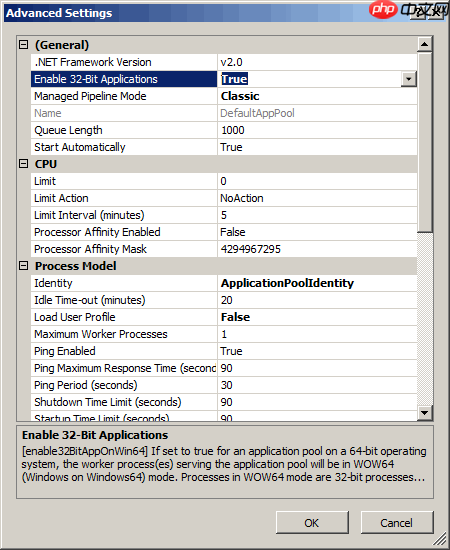This screenshot has height=550, width=450.
Task: Collapse the CPU section
Action: point(23,164)
